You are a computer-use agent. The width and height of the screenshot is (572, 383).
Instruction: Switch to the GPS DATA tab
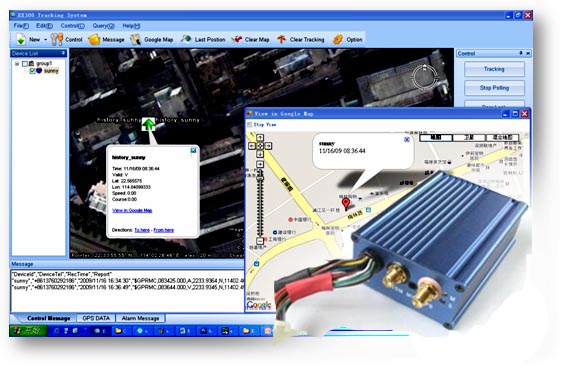(x=96, y=318)
